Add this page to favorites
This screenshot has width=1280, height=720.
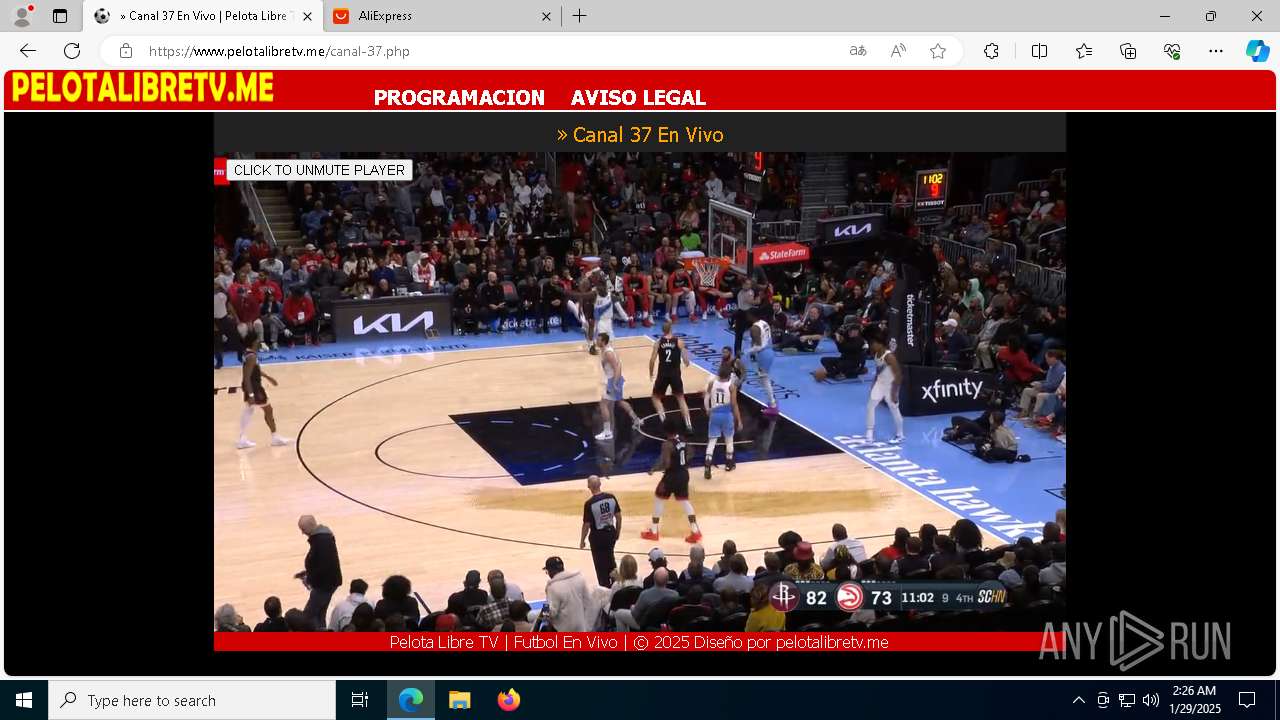938,51
